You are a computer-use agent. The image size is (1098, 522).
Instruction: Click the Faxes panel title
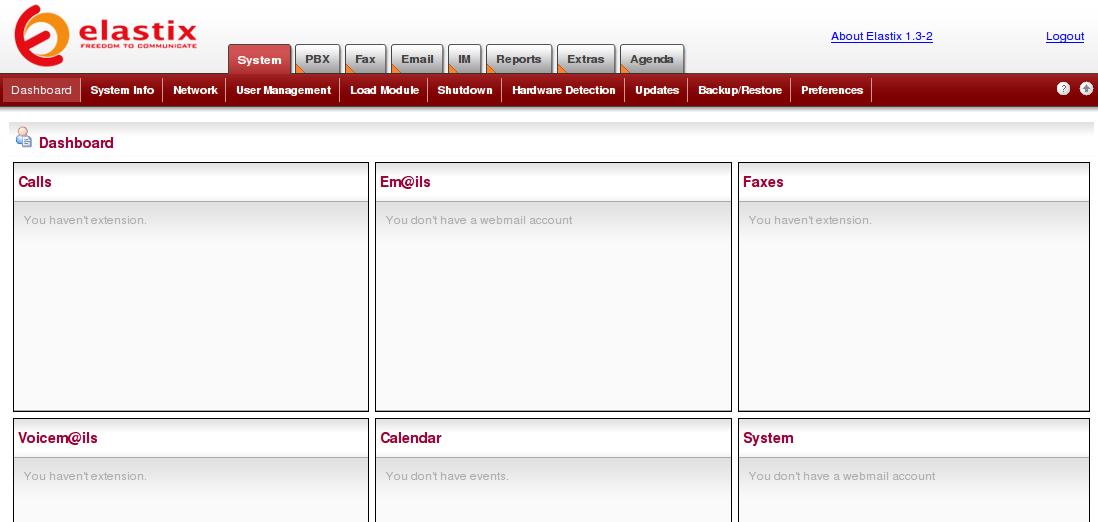click(763, 182)
